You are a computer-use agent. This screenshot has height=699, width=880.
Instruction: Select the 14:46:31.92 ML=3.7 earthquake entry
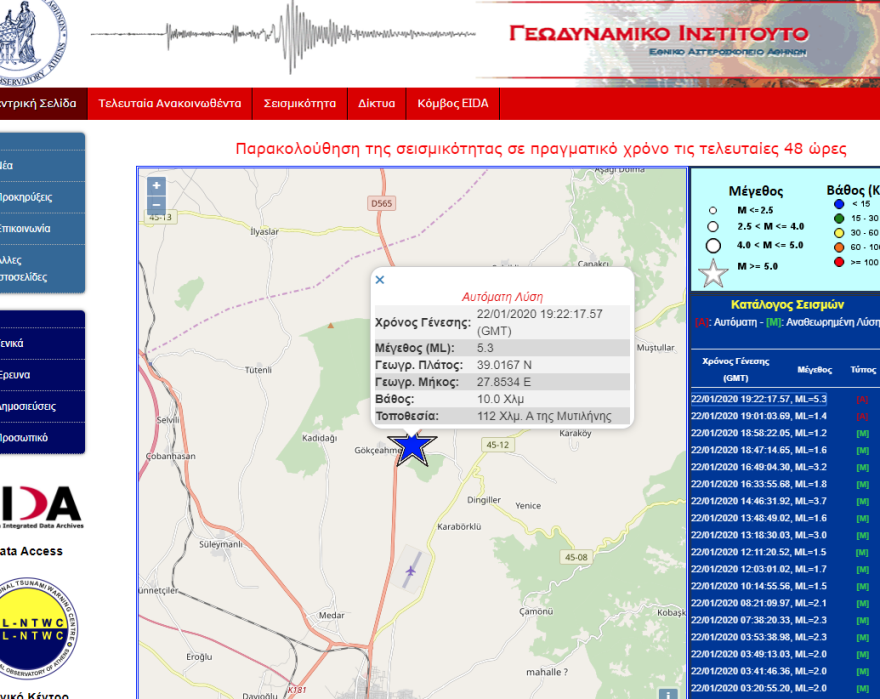[x=759, y=501]
